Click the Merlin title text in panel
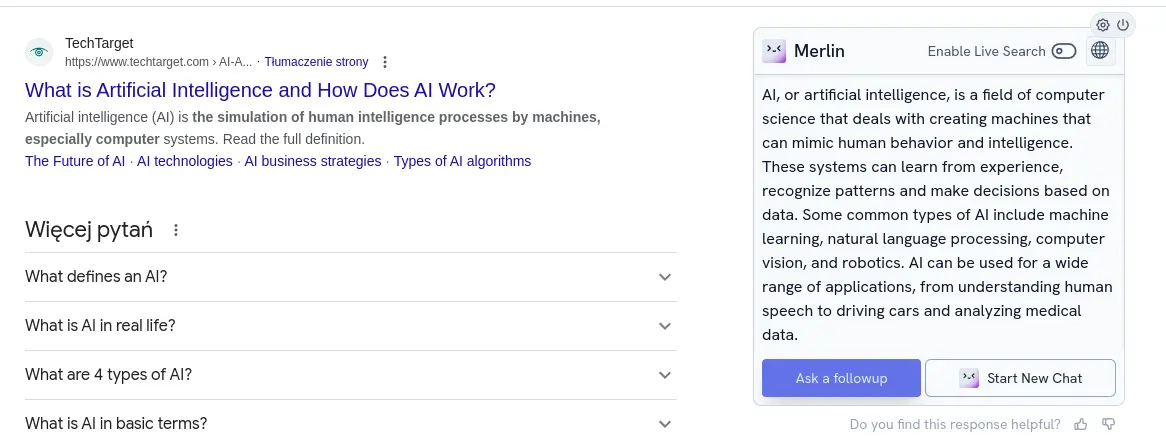The height and width of the screenshot is (444, 1166). coord(819,51)
